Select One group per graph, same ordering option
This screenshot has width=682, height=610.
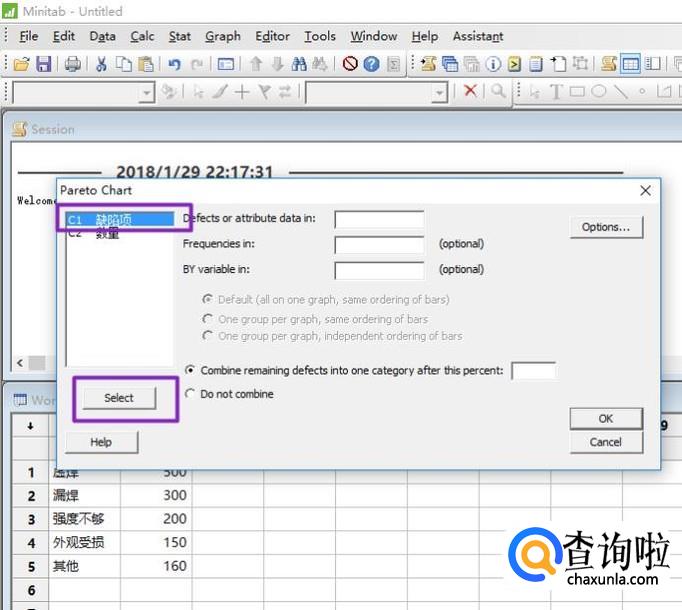click(207, 319)
